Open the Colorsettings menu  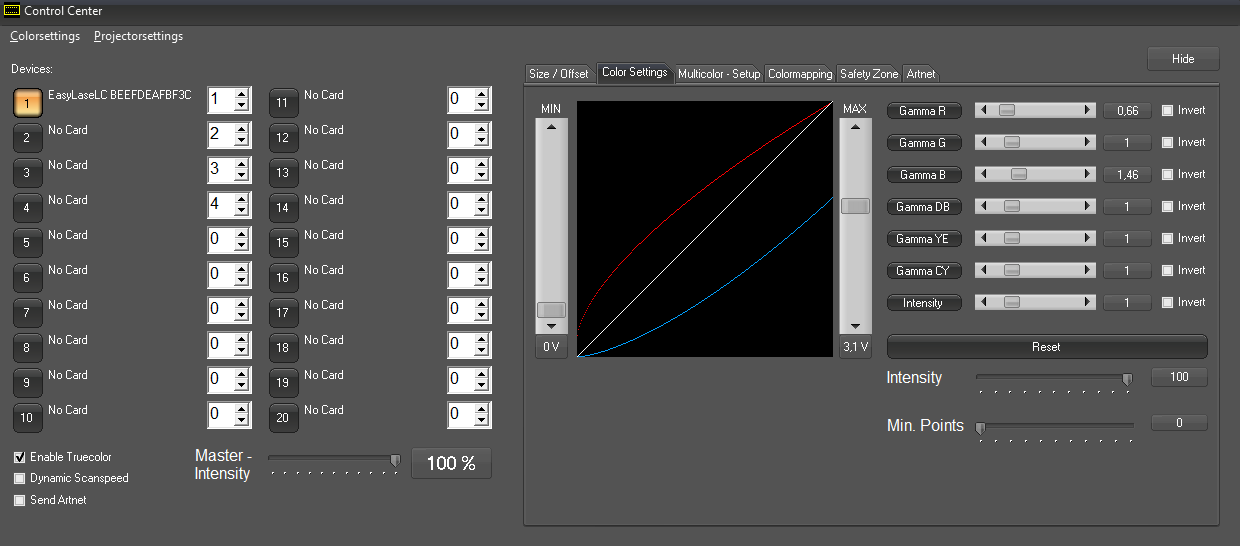(45, 36)
